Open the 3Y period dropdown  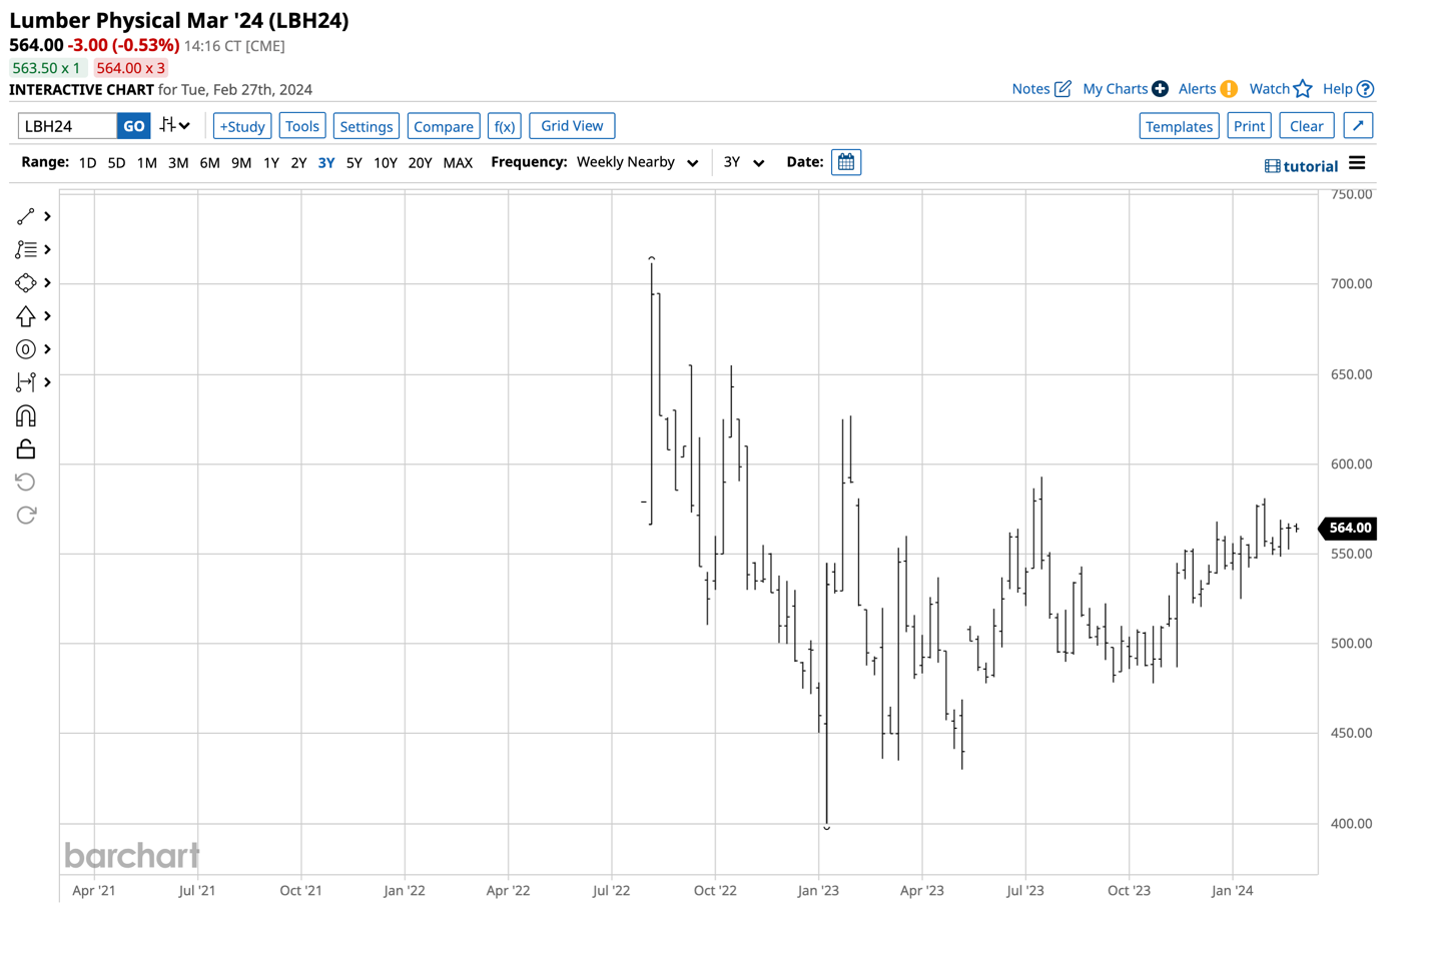tap(743, 162)
